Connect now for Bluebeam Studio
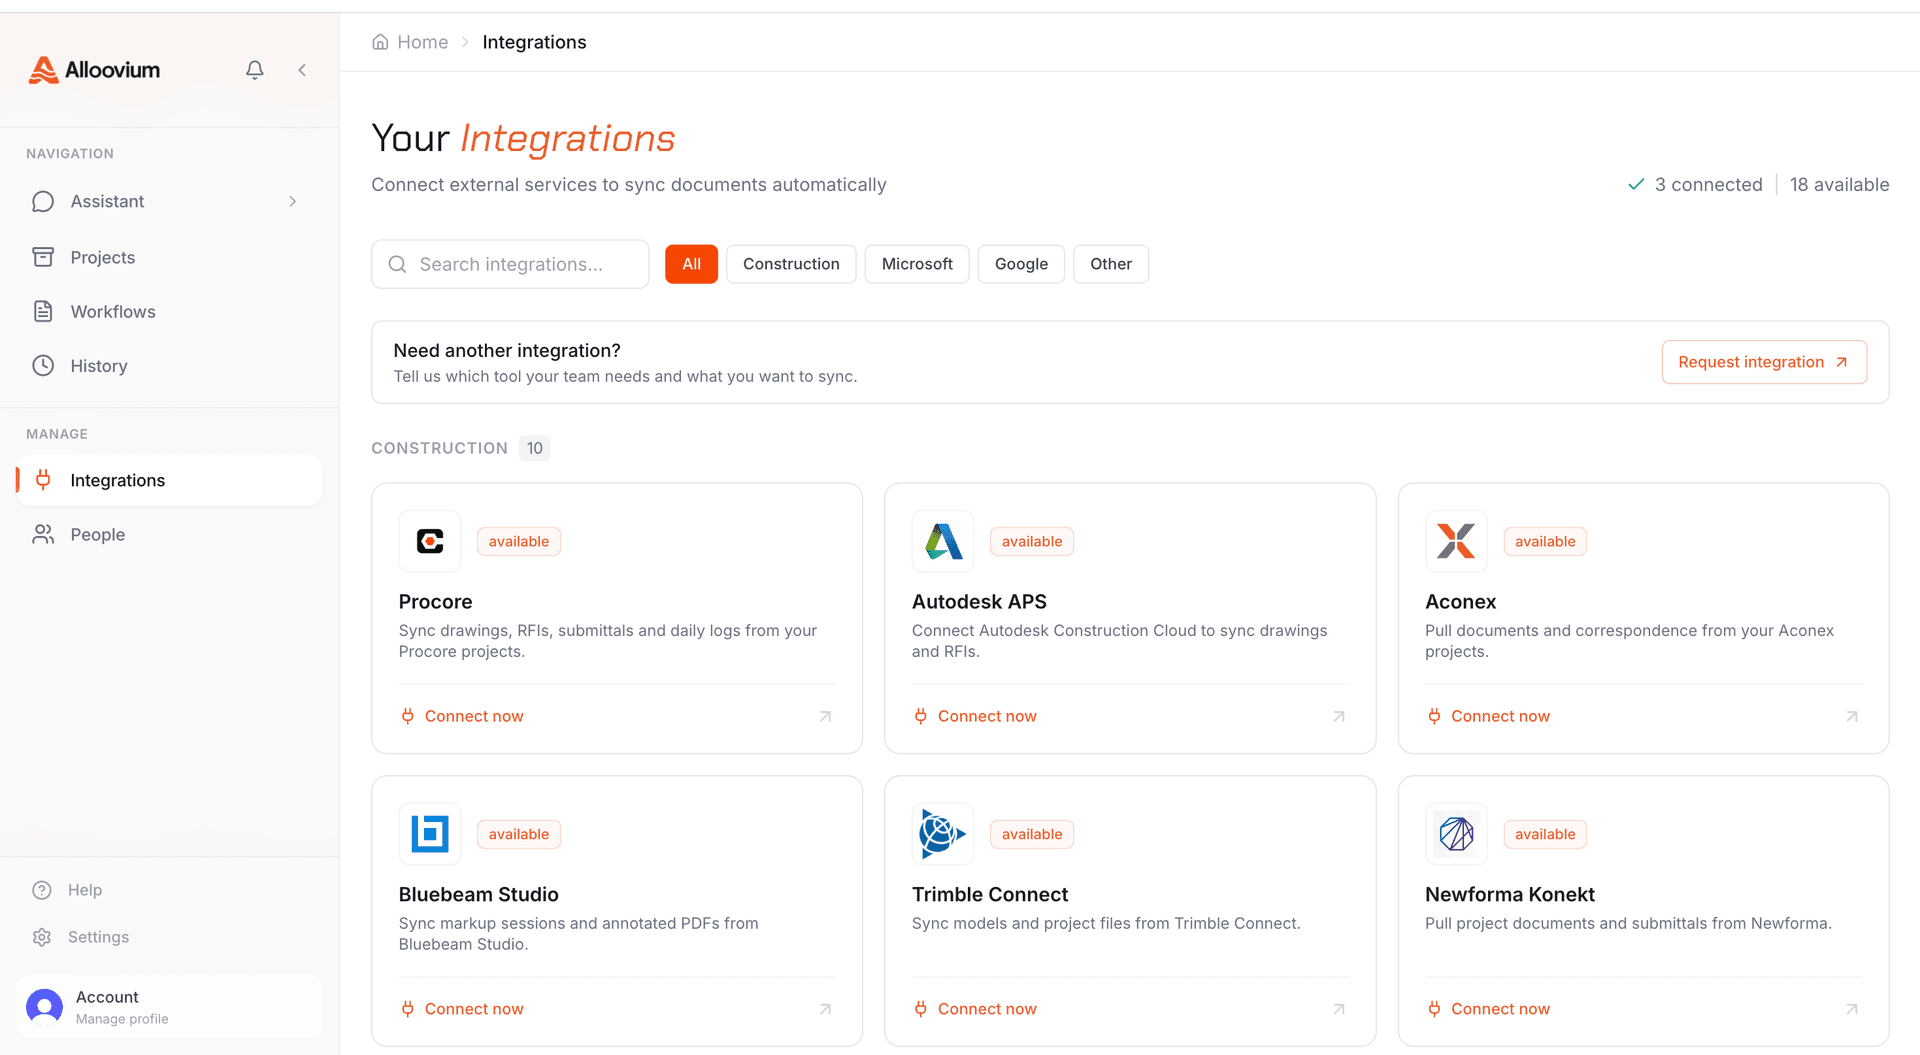The image size is (1920, 1055). [x=462, y=1009]
